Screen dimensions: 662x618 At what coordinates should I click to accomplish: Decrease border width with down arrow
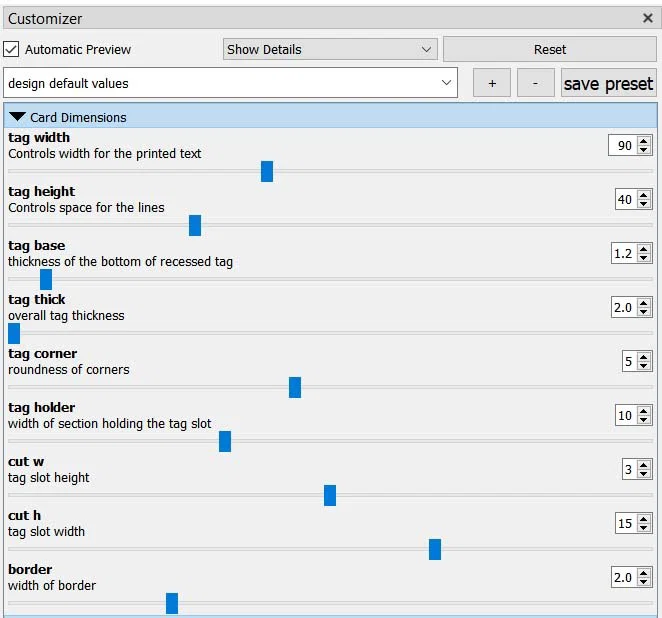[643, 582]
